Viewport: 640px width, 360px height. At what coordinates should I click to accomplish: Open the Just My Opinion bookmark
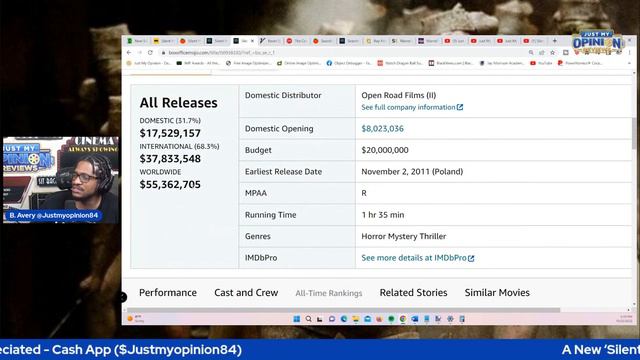149,63
